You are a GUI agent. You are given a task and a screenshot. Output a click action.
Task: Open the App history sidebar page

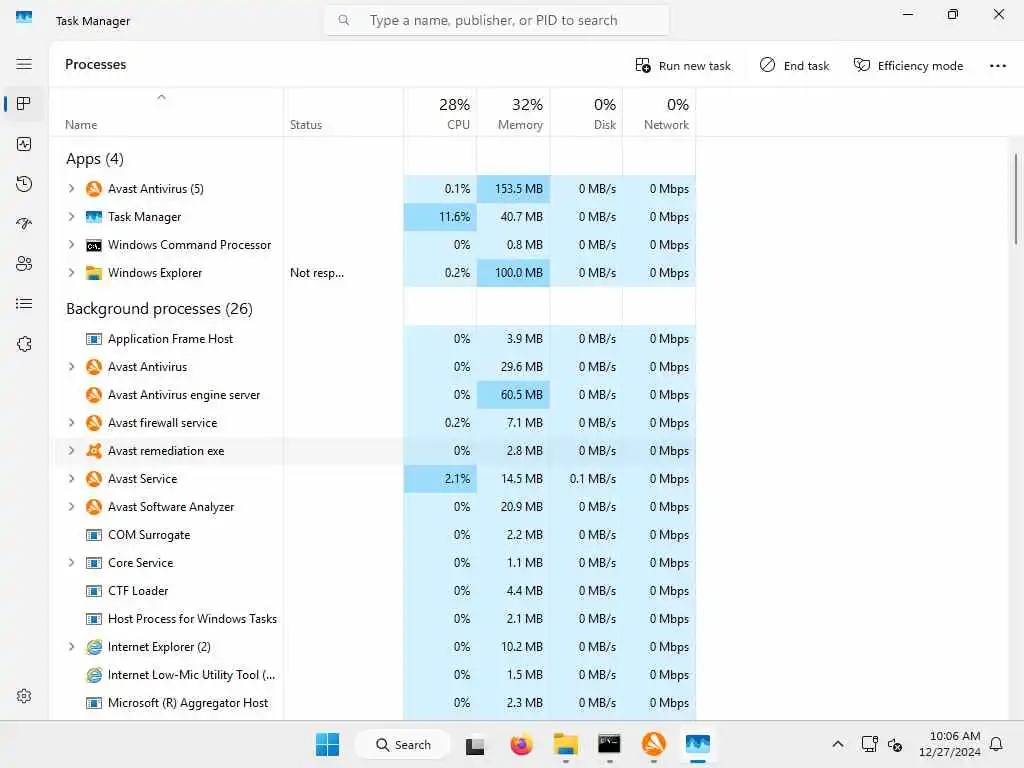point(24,184)
